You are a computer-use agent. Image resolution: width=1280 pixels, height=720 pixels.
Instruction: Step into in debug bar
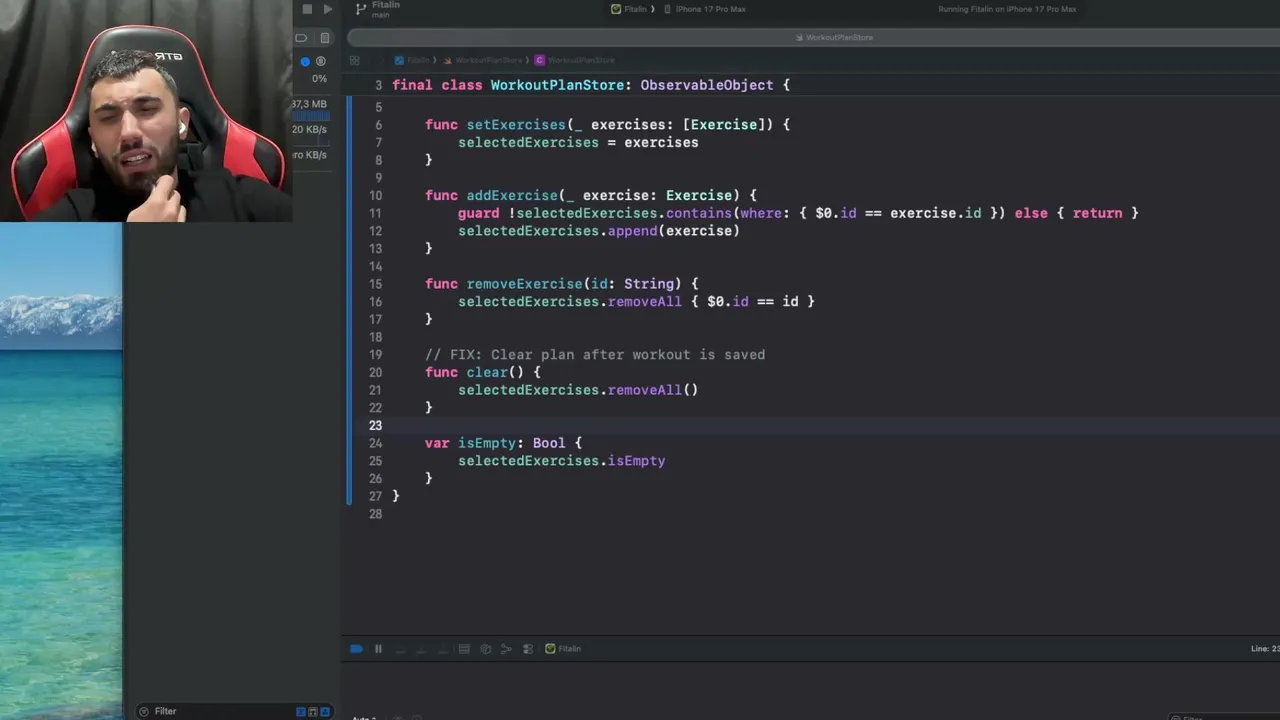[420, 649]
